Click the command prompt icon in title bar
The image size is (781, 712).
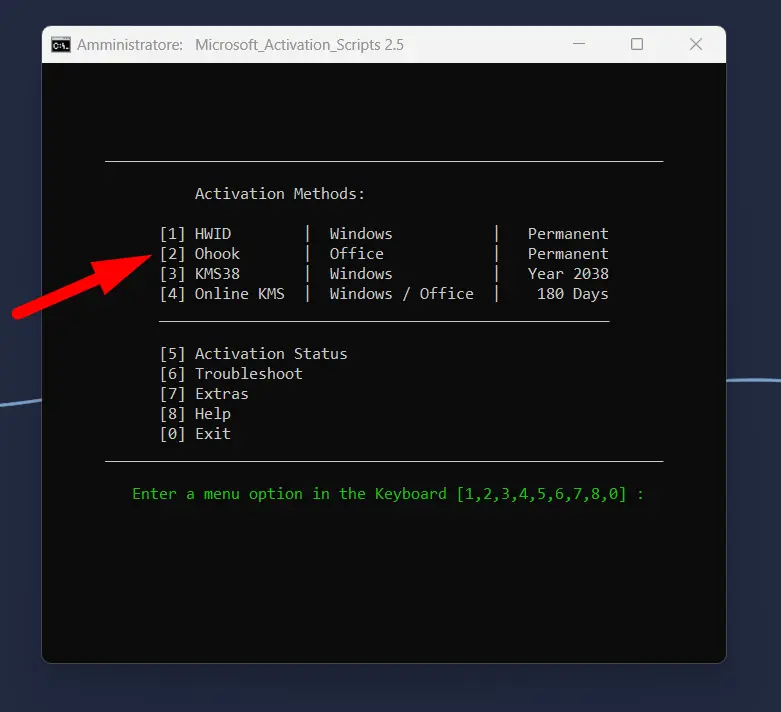(61, 45)
